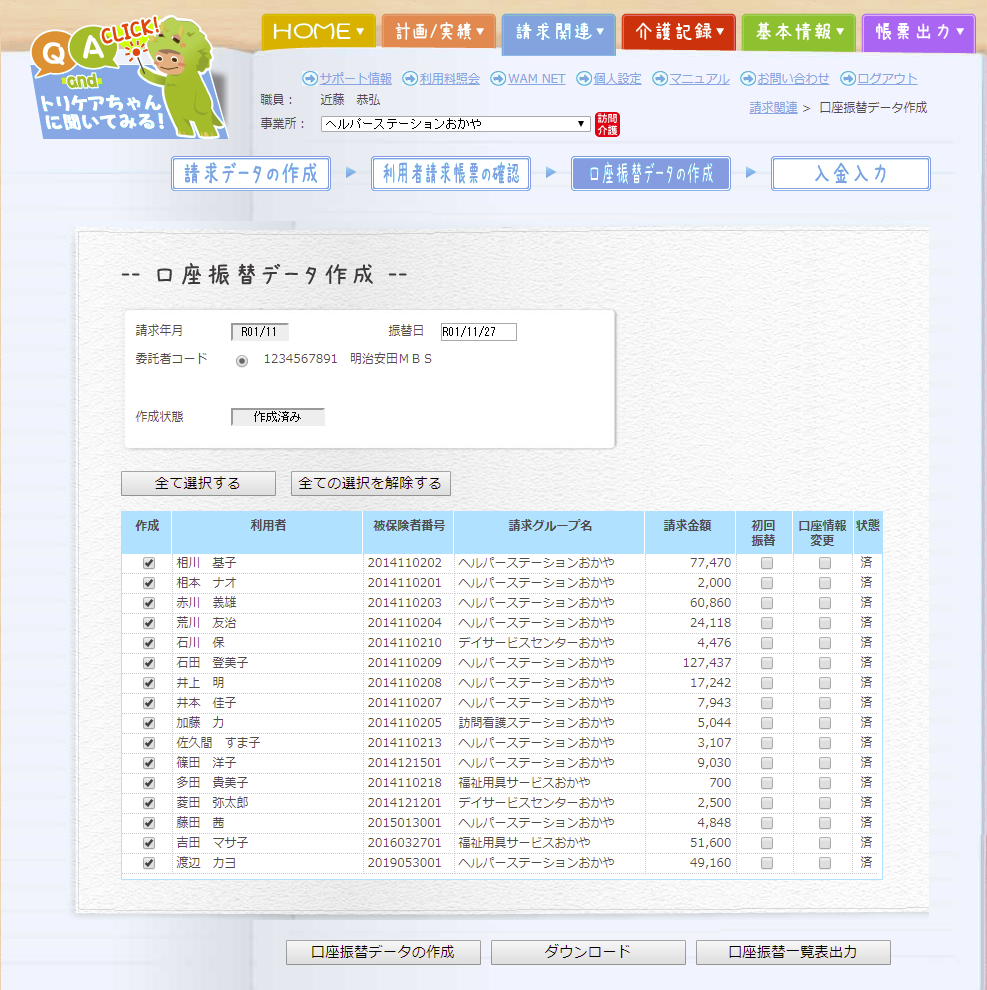
Task: Click arrow icon beside ログアウト
Action: [848, 79]
